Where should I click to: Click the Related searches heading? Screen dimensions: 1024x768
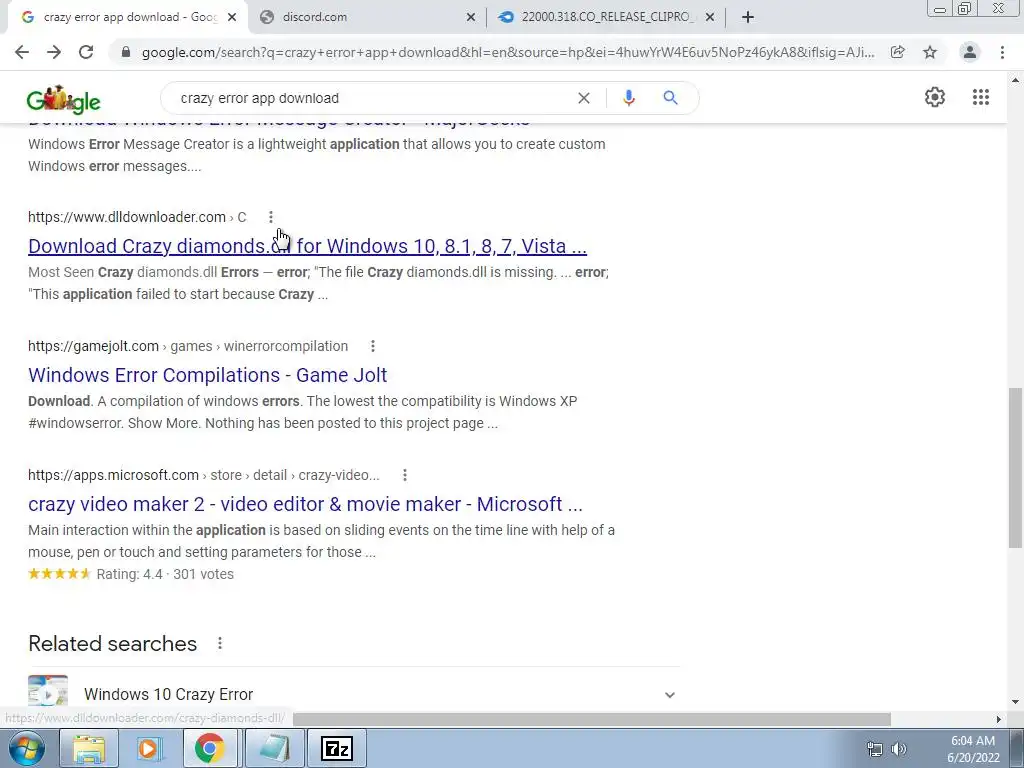click(112, 643)
